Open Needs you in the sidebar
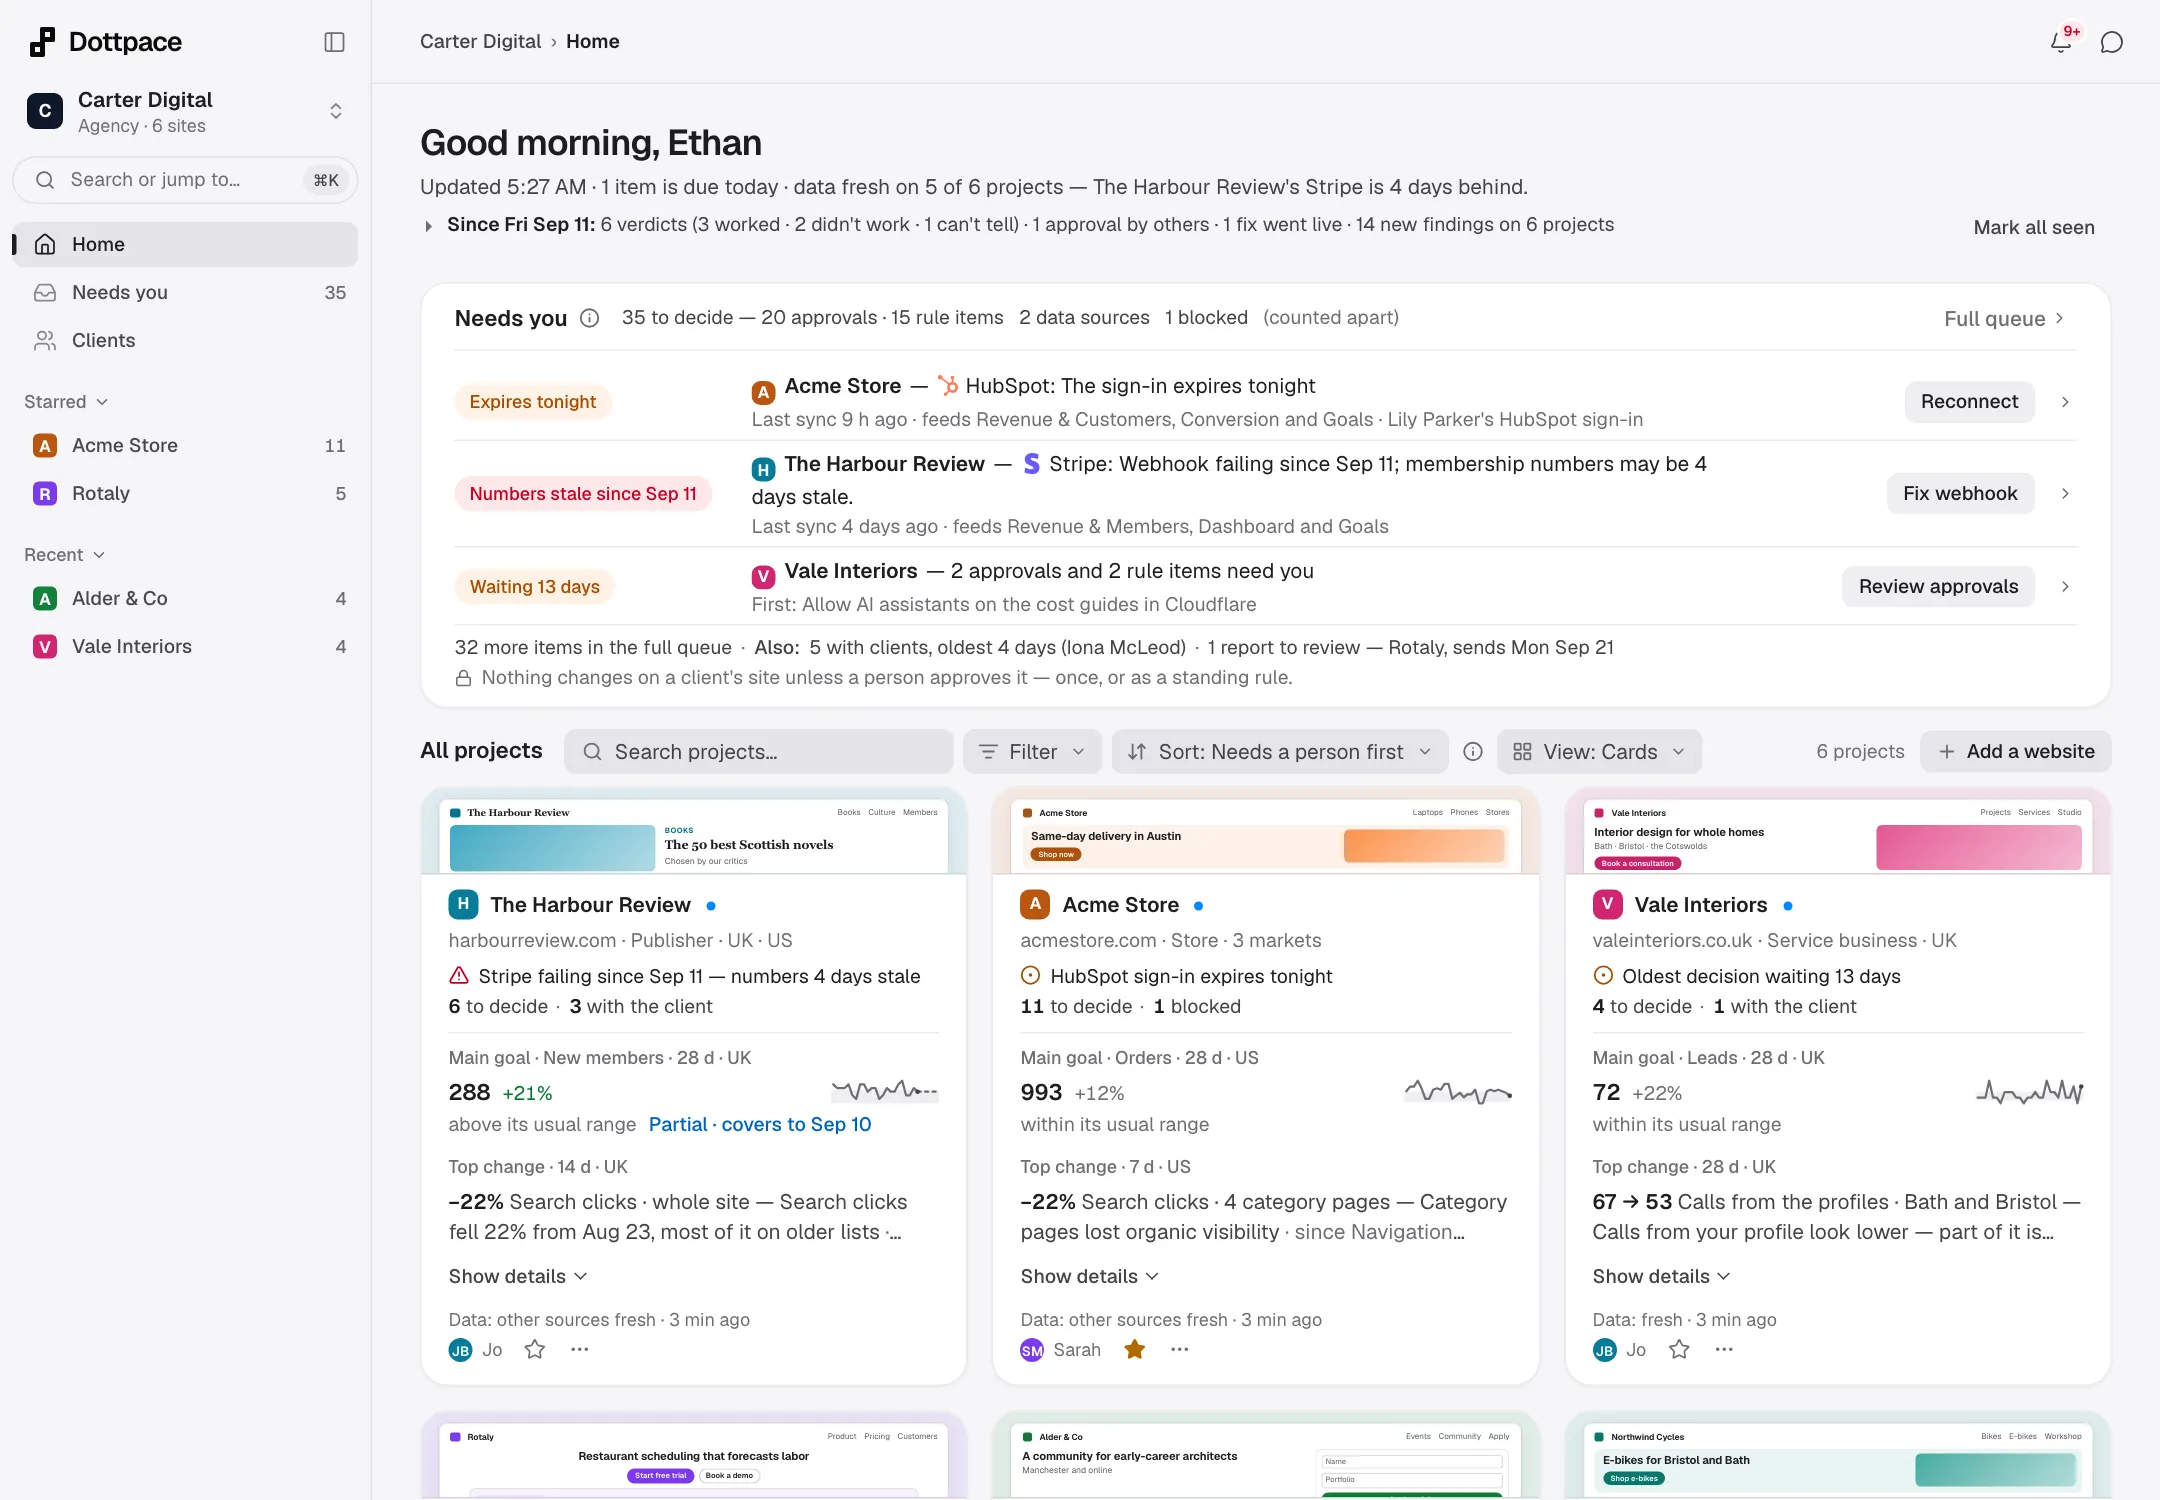 point(186,293)
